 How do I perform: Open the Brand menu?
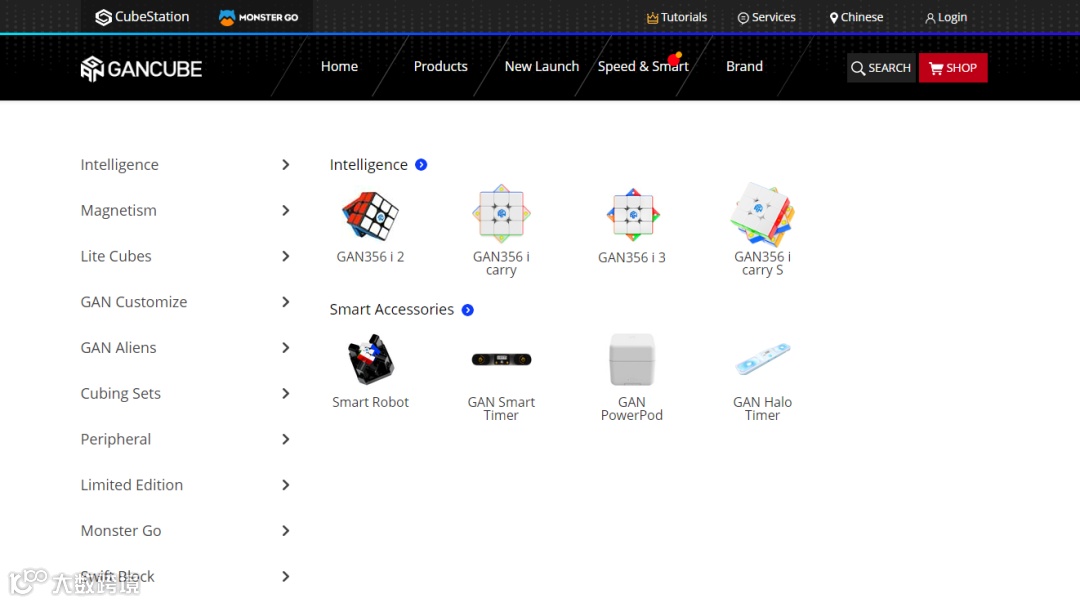(745, 66)
